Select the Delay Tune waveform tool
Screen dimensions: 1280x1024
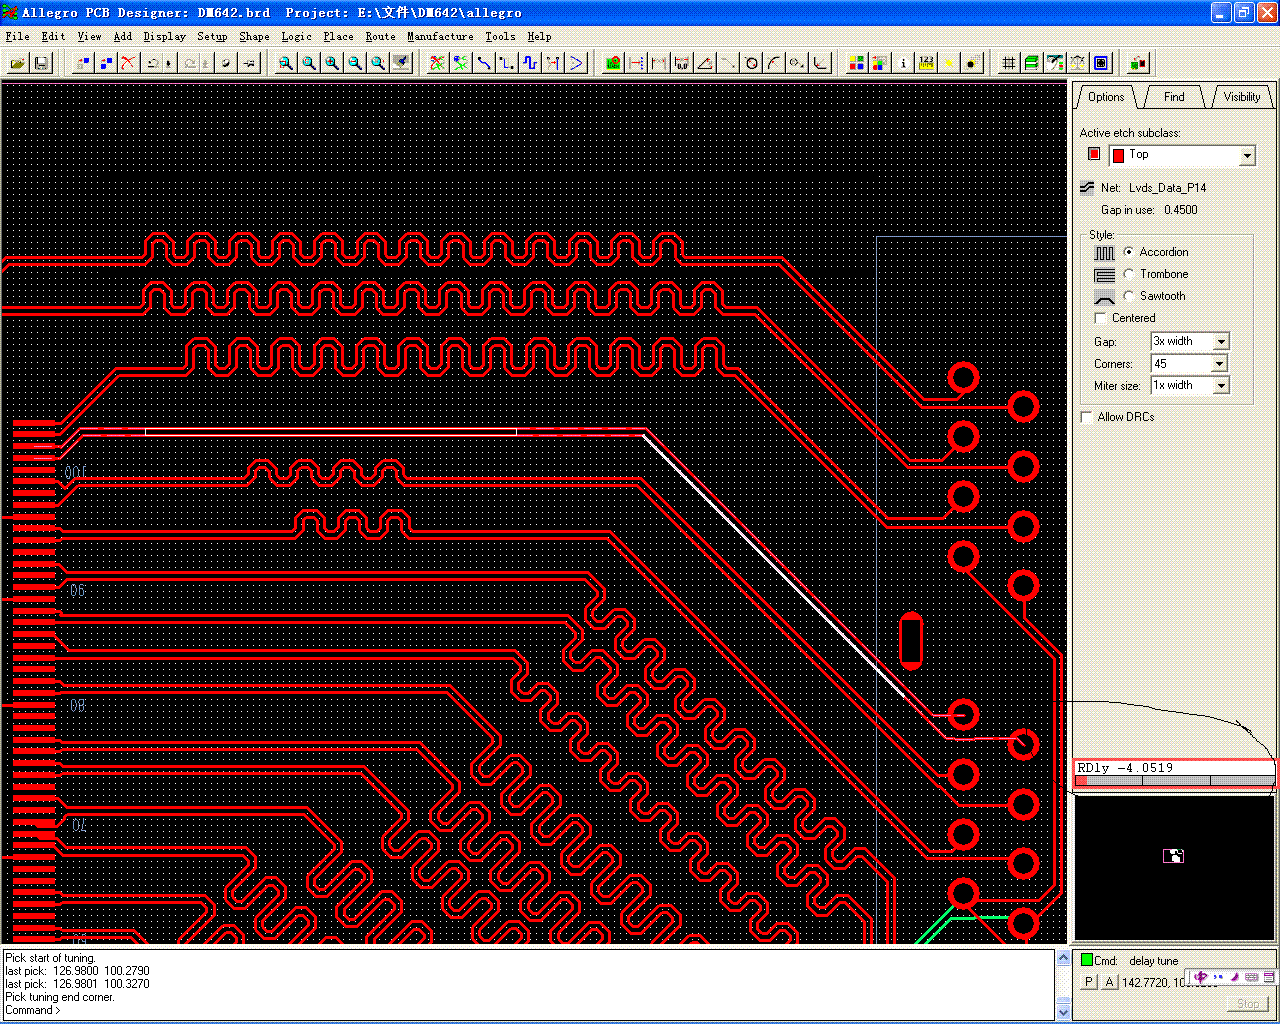pos(530,63)
